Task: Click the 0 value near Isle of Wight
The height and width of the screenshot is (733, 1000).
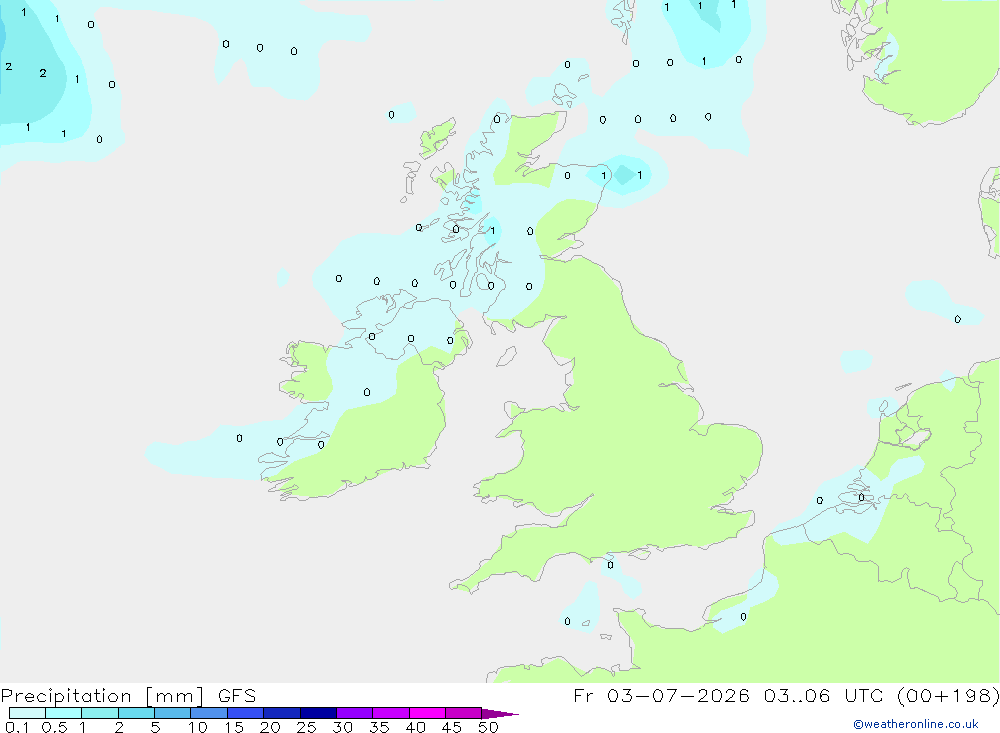Action: [x=610, y=565]
